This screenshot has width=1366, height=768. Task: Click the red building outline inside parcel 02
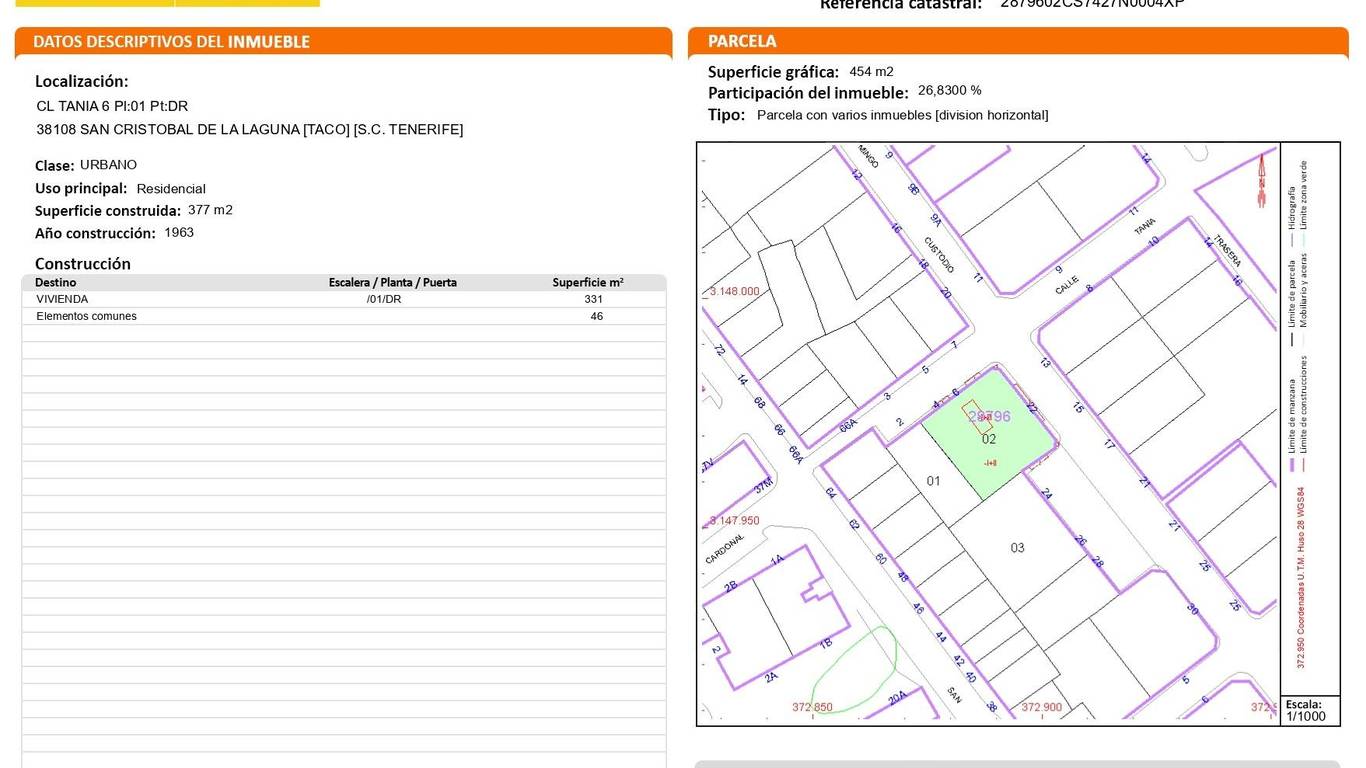pos(976,414)
